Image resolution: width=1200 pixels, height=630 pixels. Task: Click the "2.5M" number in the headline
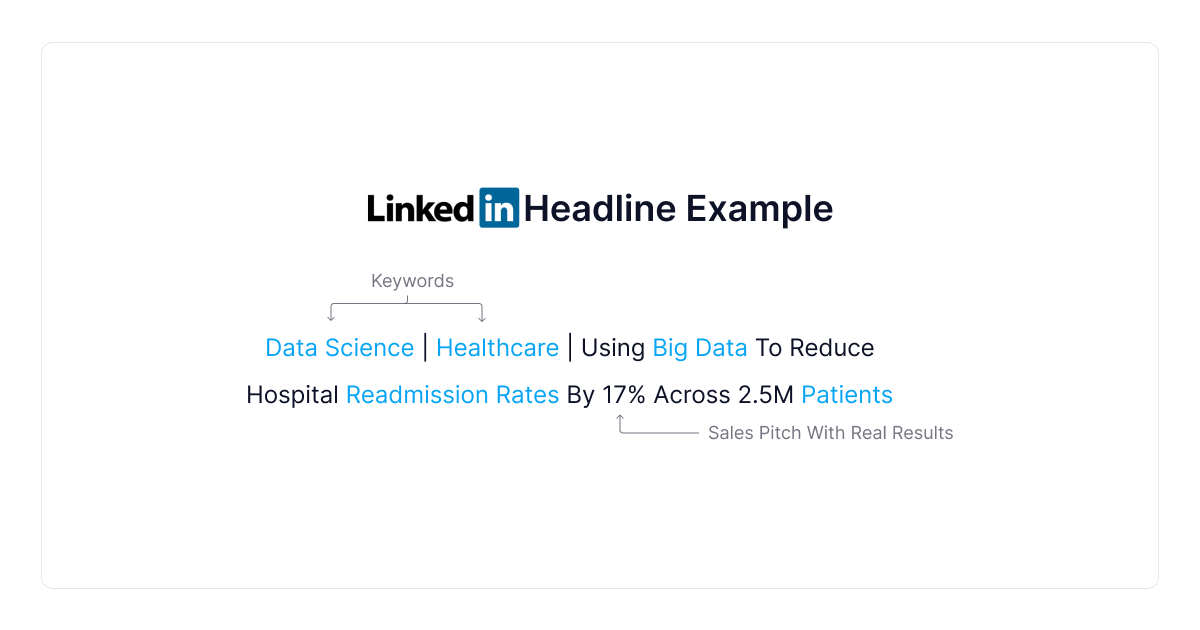(765, 395)
